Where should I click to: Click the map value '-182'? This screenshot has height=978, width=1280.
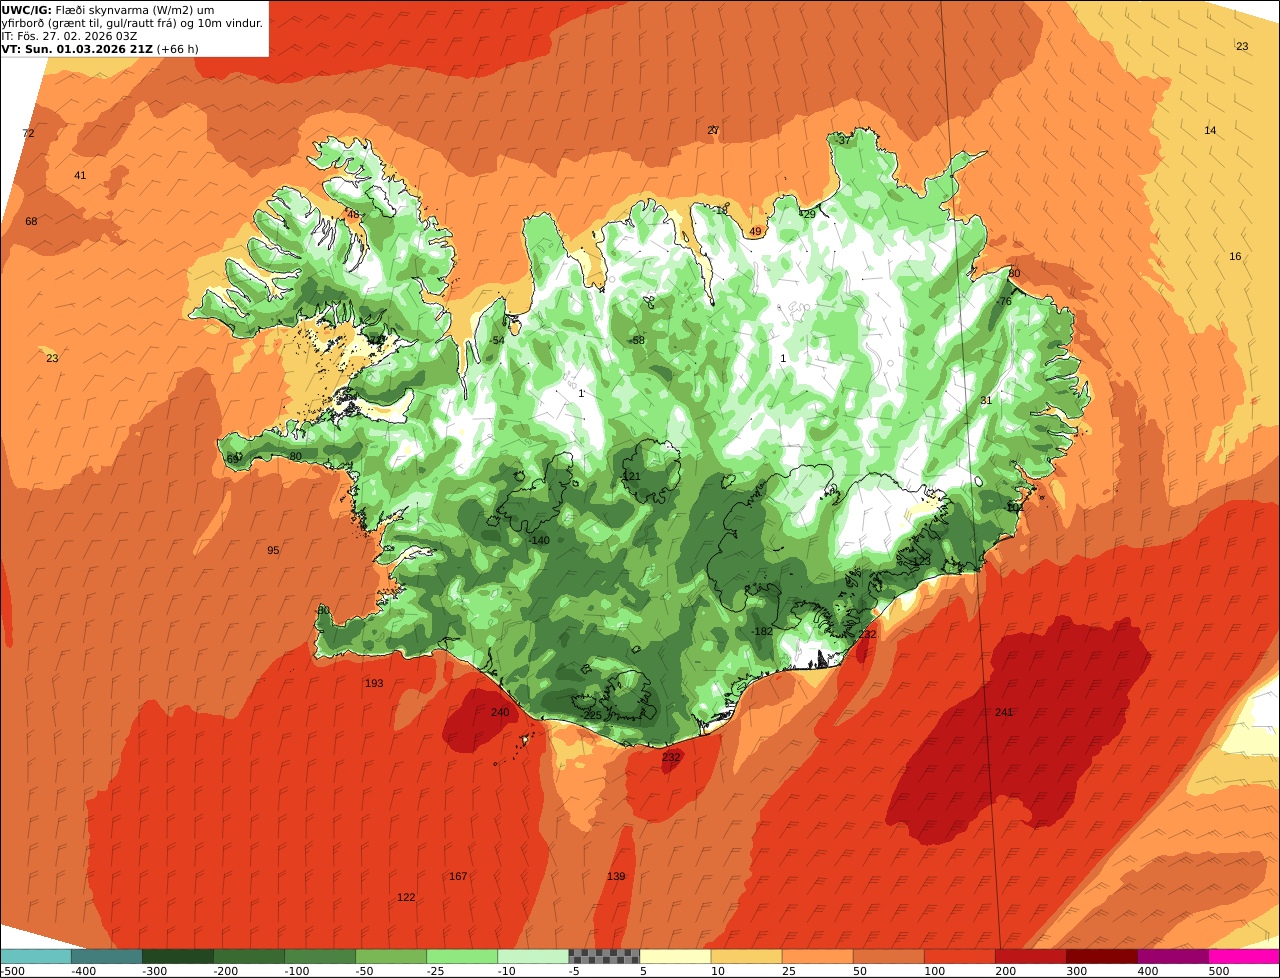[762, 631]
